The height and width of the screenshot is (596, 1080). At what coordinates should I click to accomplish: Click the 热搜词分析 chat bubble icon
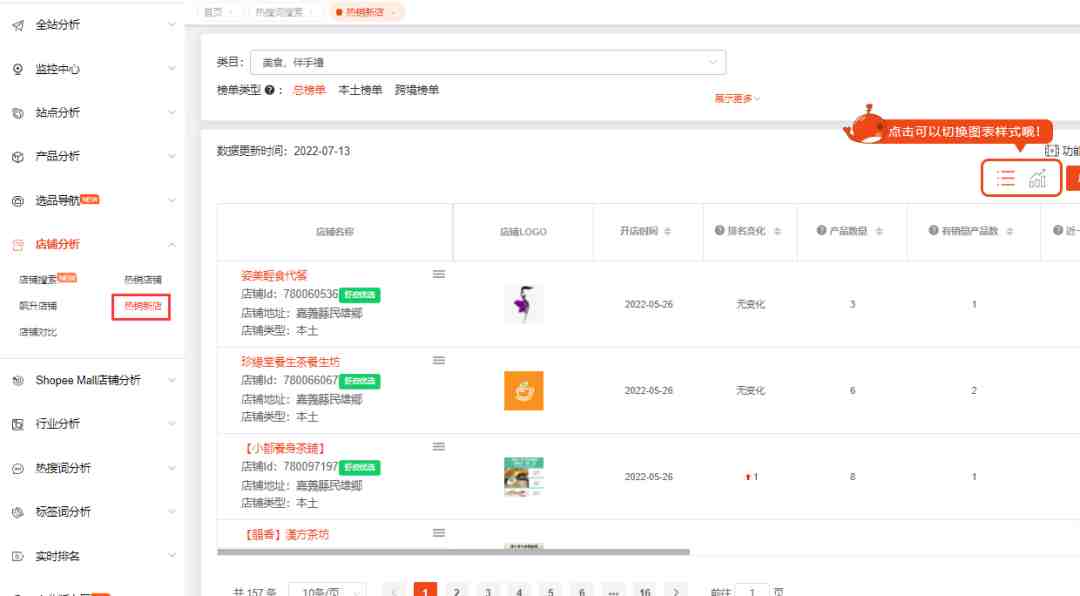18,469
